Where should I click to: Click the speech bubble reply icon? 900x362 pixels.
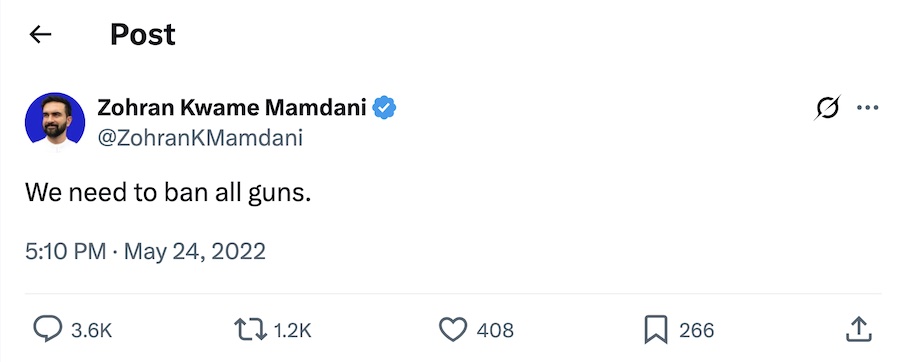click(48, 330)
